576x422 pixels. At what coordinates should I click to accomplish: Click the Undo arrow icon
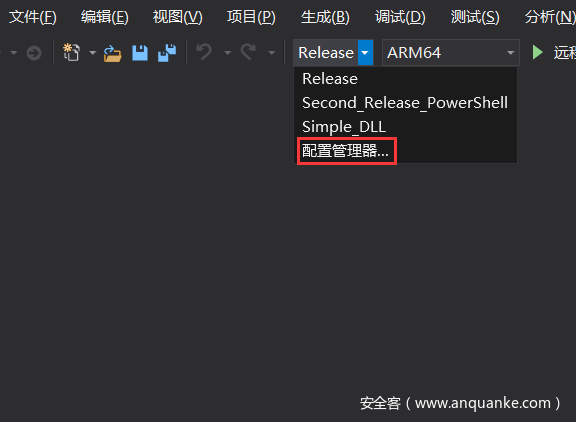coord(204,52)
